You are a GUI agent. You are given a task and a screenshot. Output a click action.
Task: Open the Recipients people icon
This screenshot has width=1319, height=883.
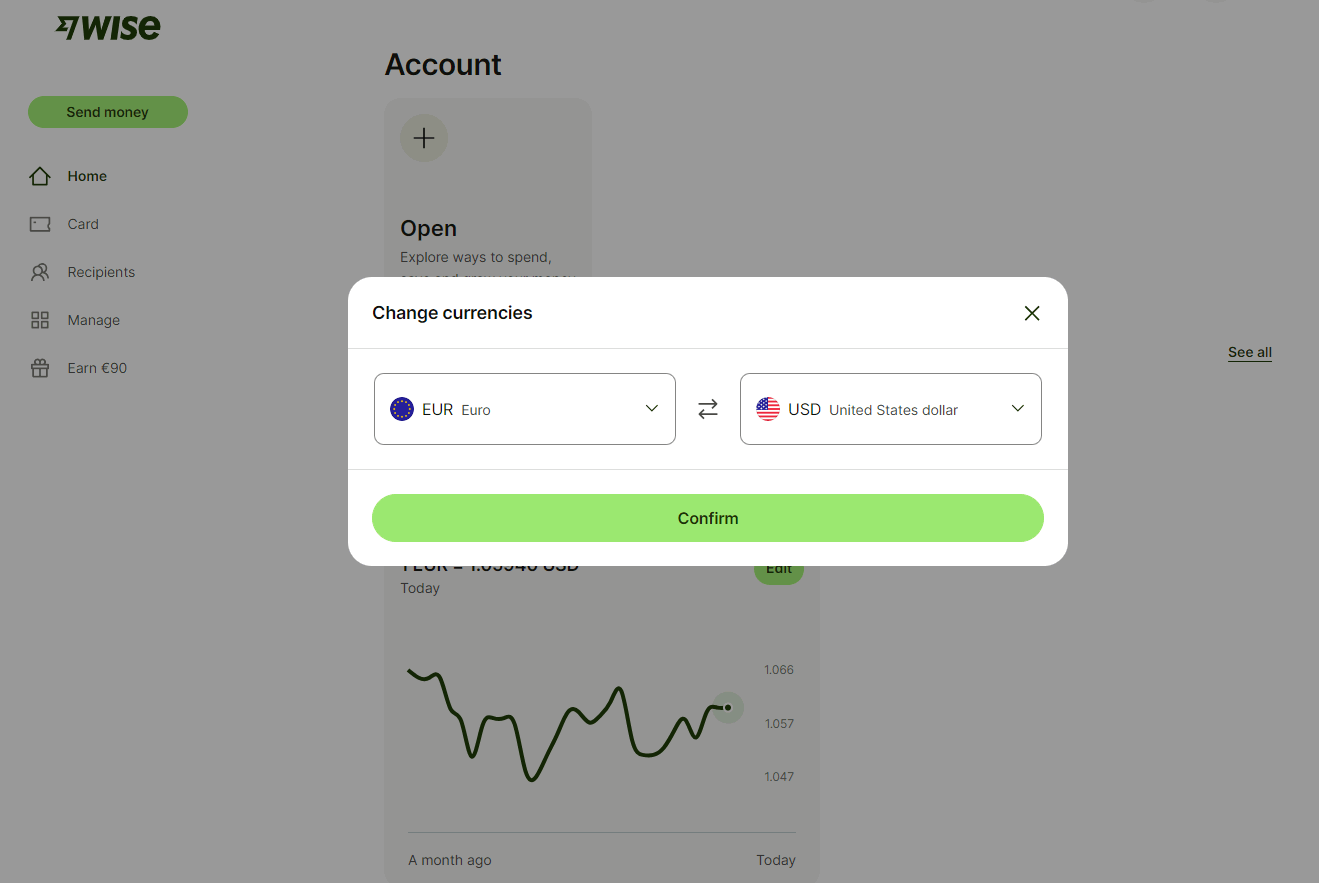point(40,272)
